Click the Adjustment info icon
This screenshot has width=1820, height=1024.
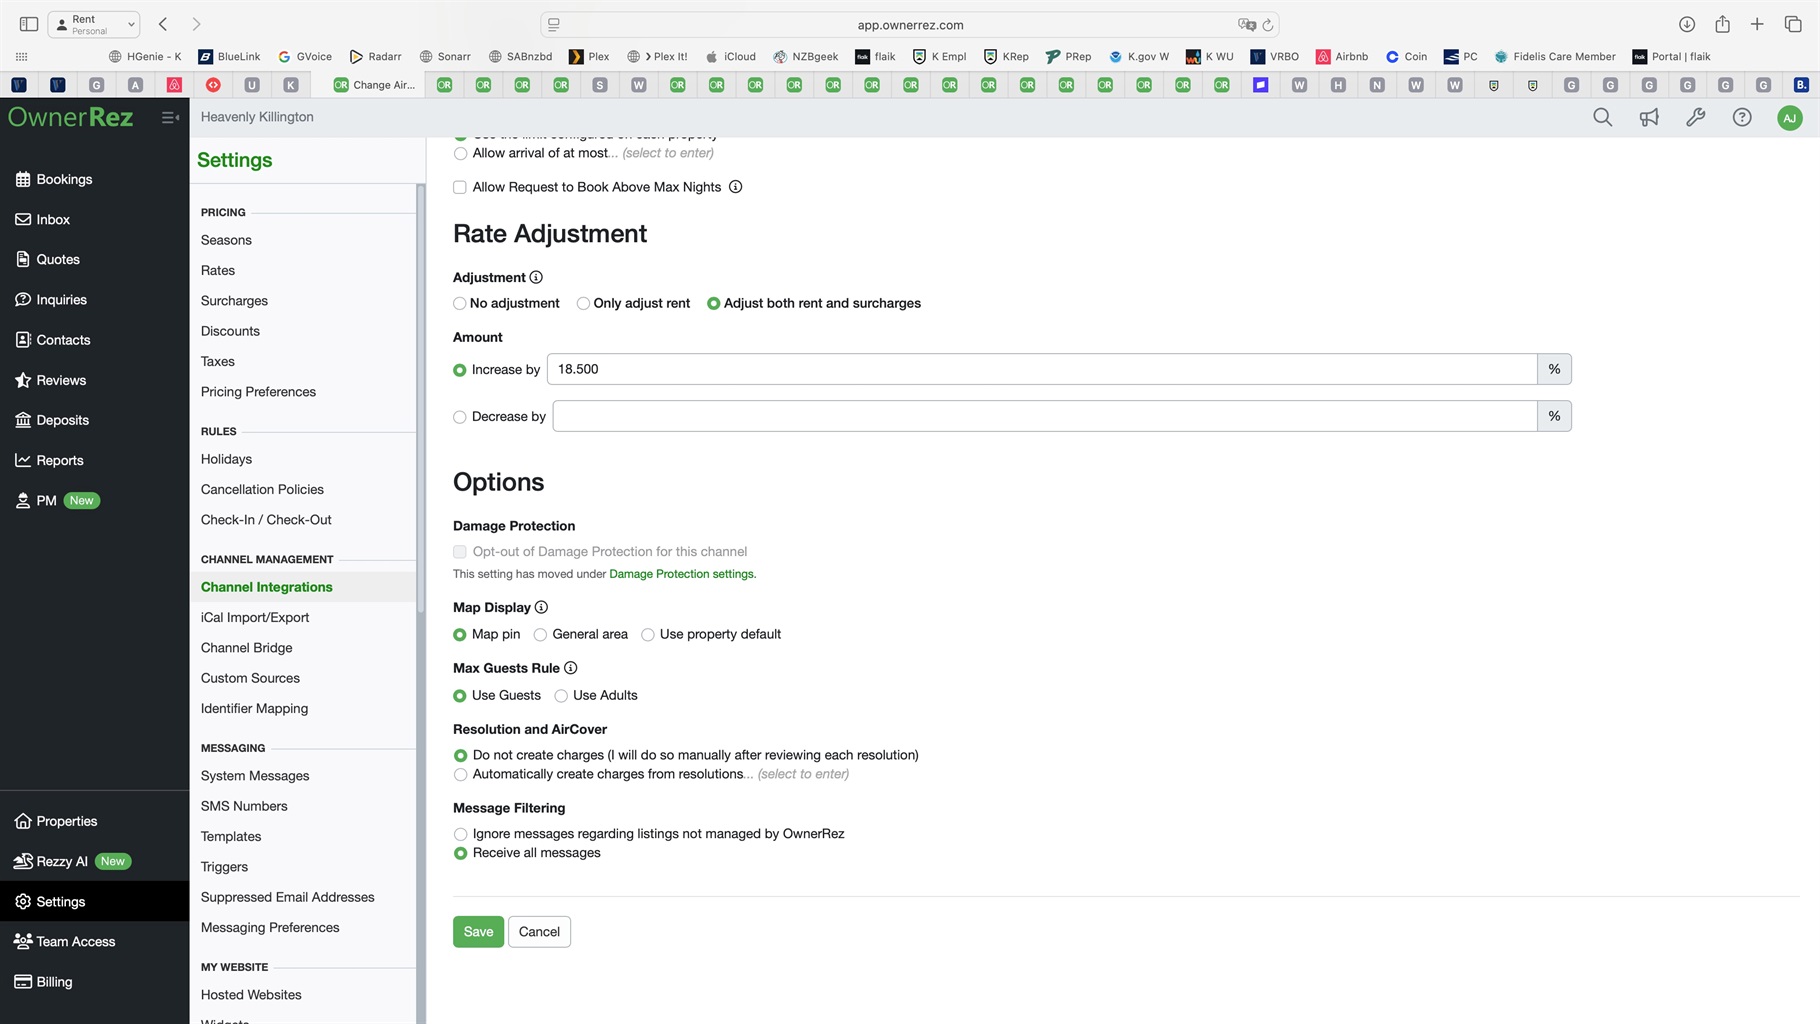(536, 278)
